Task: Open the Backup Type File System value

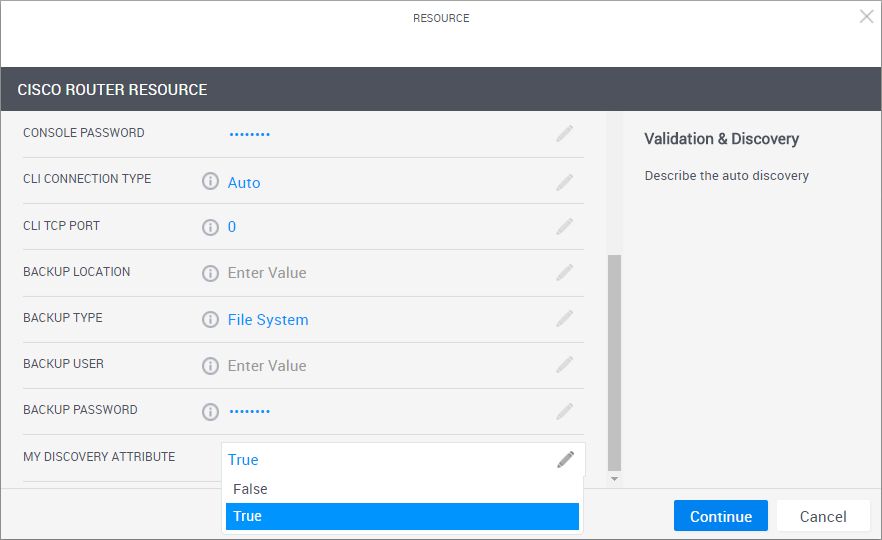Action: pyautogui.click(x=268, y=320)
